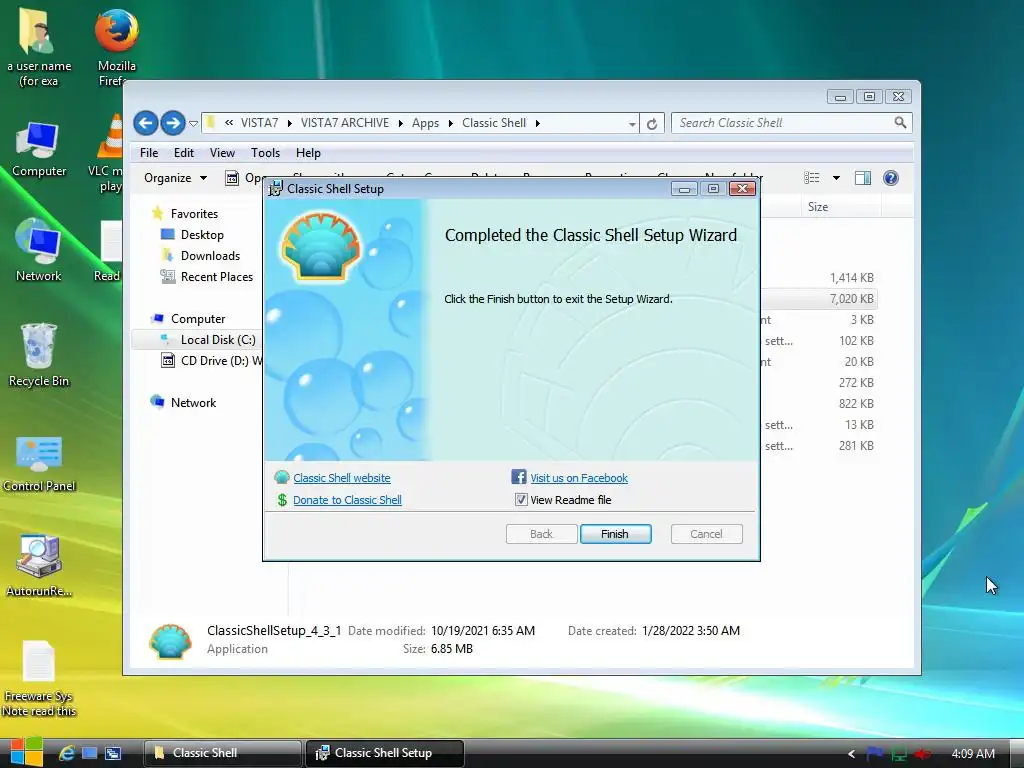The height and width of the screenshot is (768, 1024).
Task: Open the recent pages dropdown next to the forward arrow
Action: tap(193, 123)
